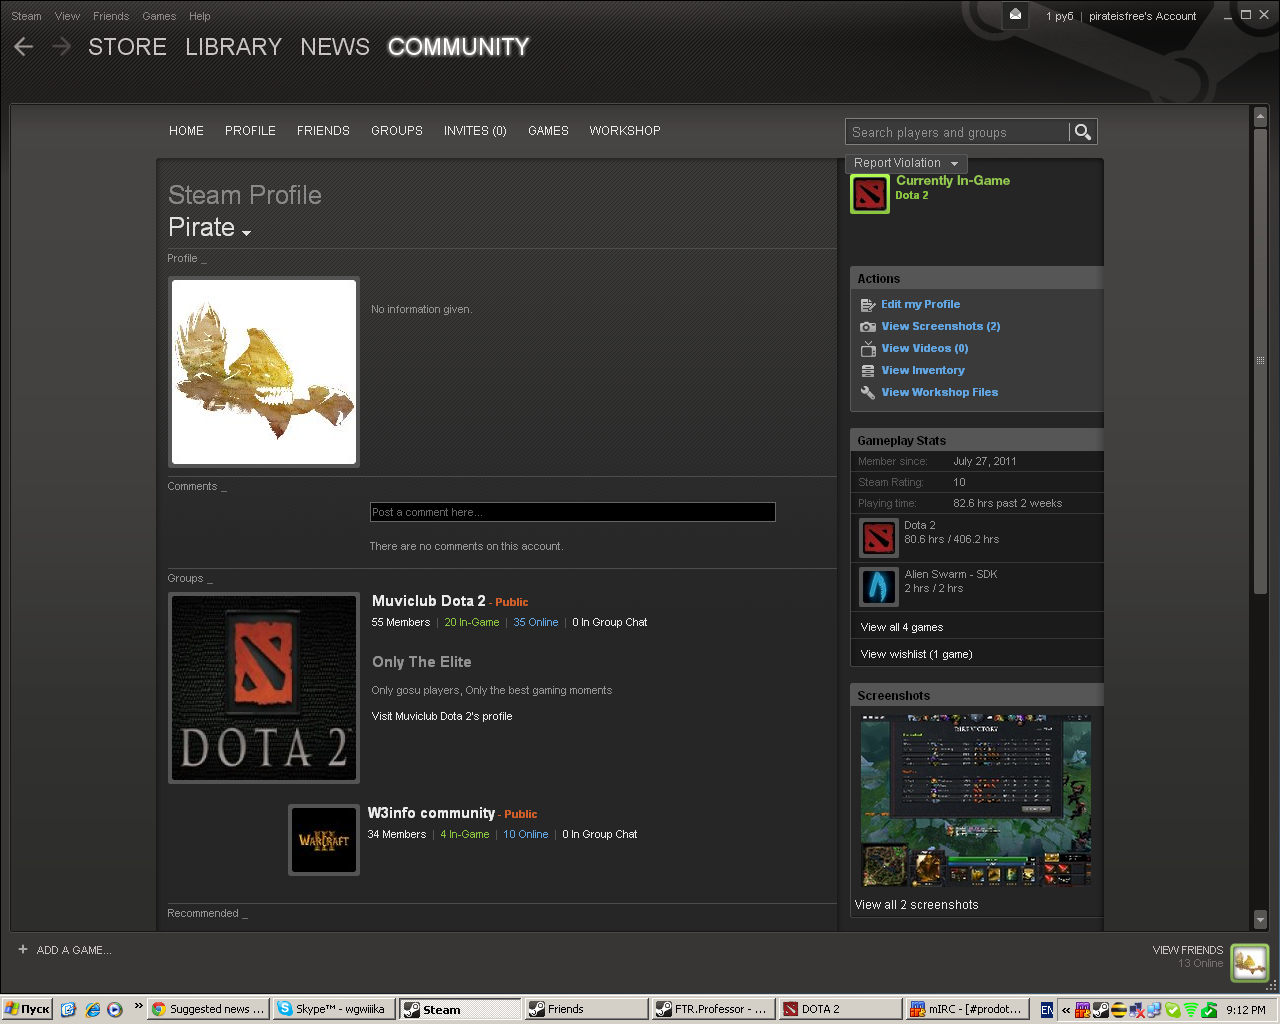Open the Dota 2 screenshot thumbnail
Screen dimensions: 1280x1024
[976, 800]
